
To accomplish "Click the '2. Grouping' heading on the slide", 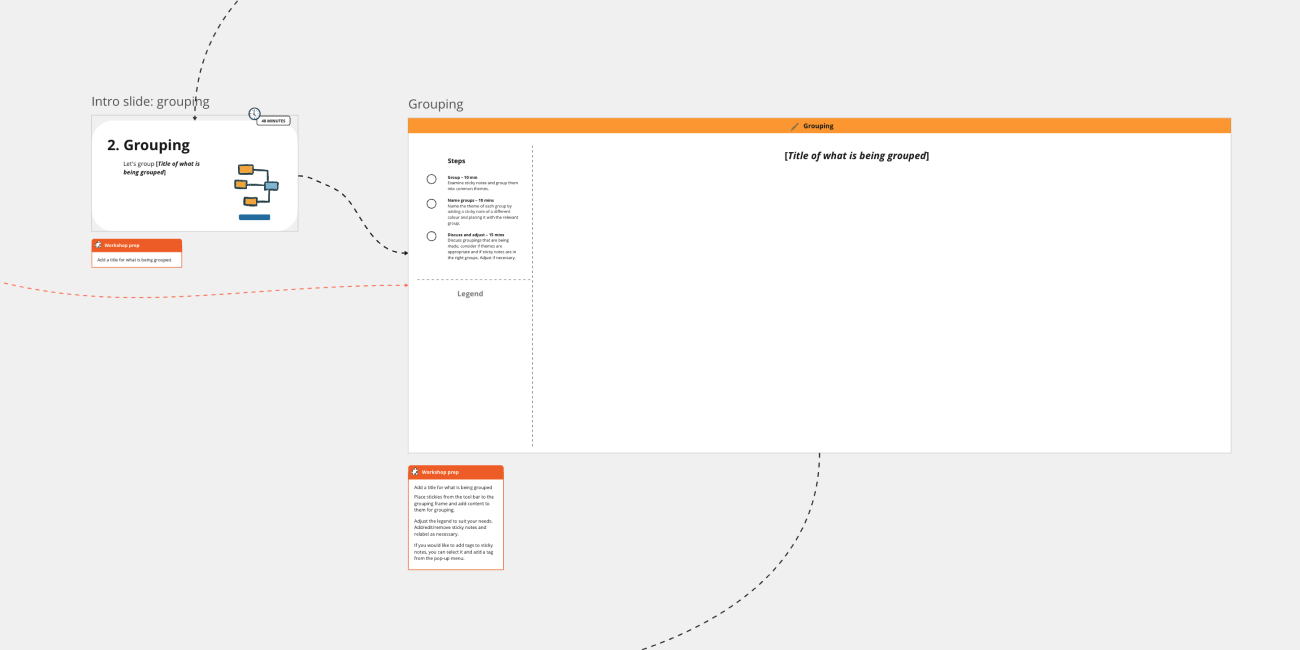I will (x=148, y=145).
